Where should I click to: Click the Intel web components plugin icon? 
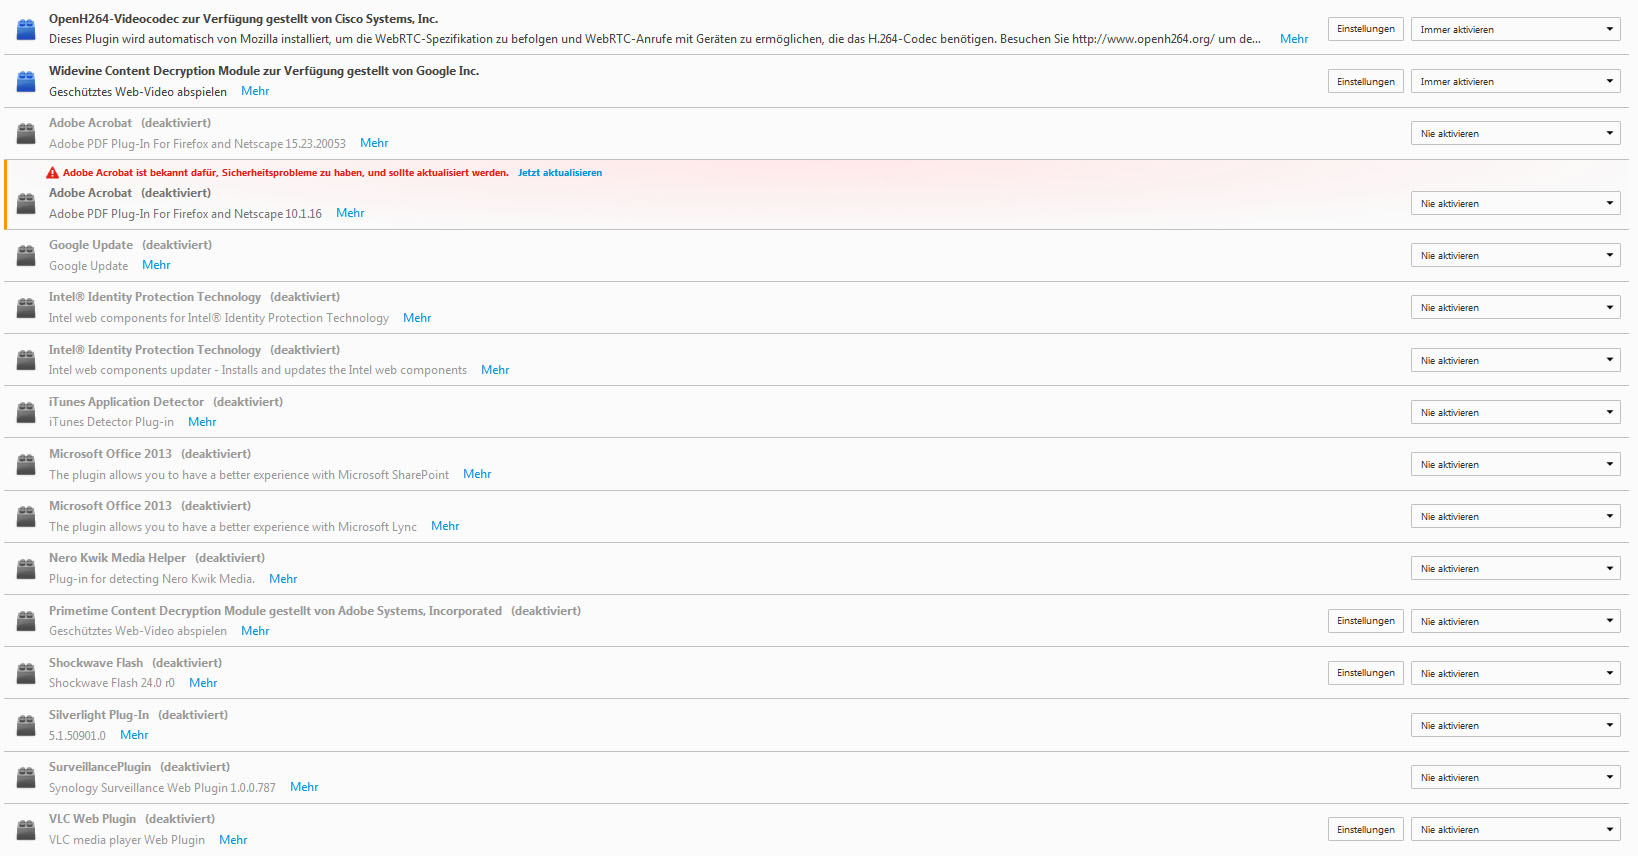pos(26,307)
